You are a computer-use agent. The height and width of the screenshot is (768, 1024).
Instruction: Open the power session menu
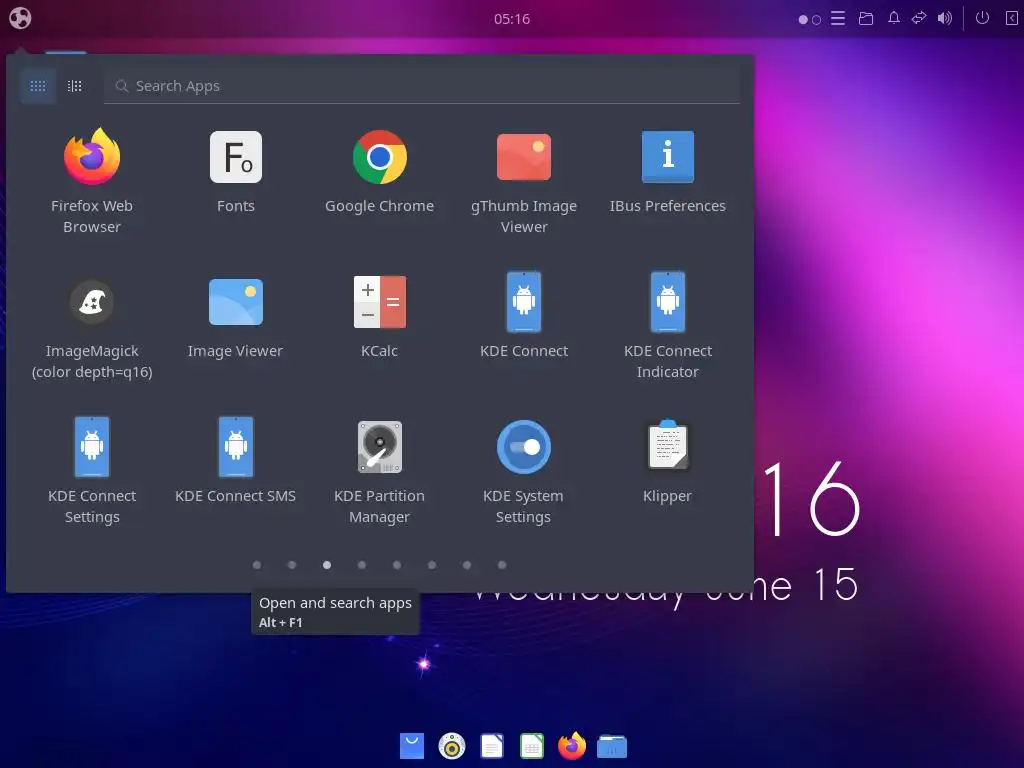pyautogui.click(x=982, y=18)
